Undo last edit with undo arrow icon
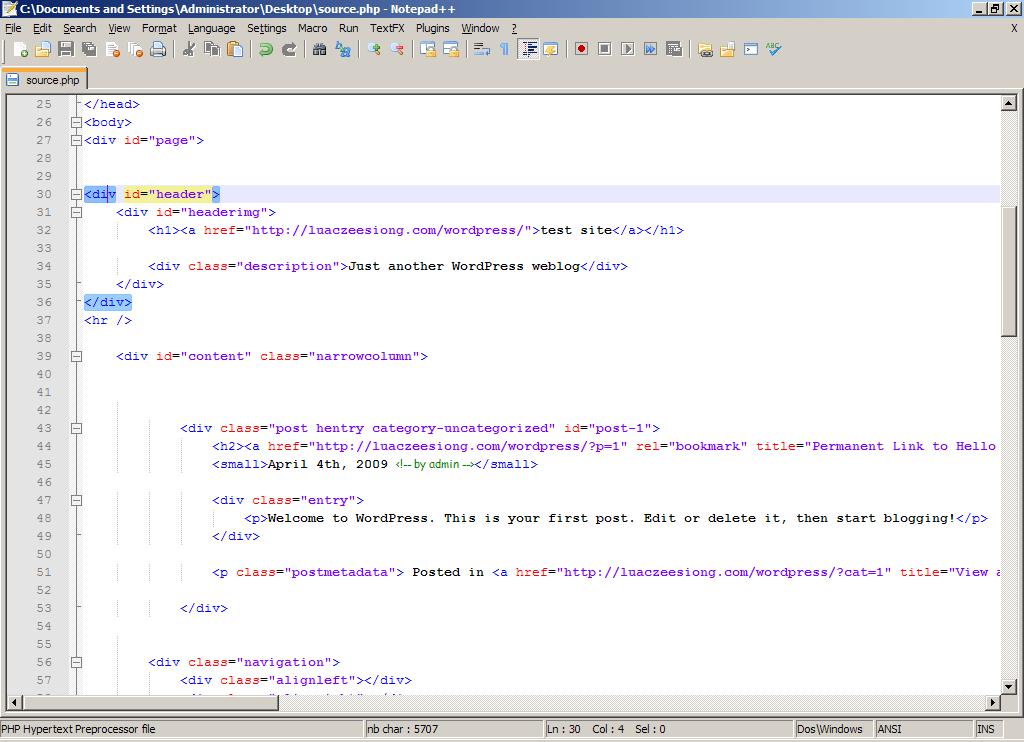The width and height of the screenshot is (1024, 742). 265,49
